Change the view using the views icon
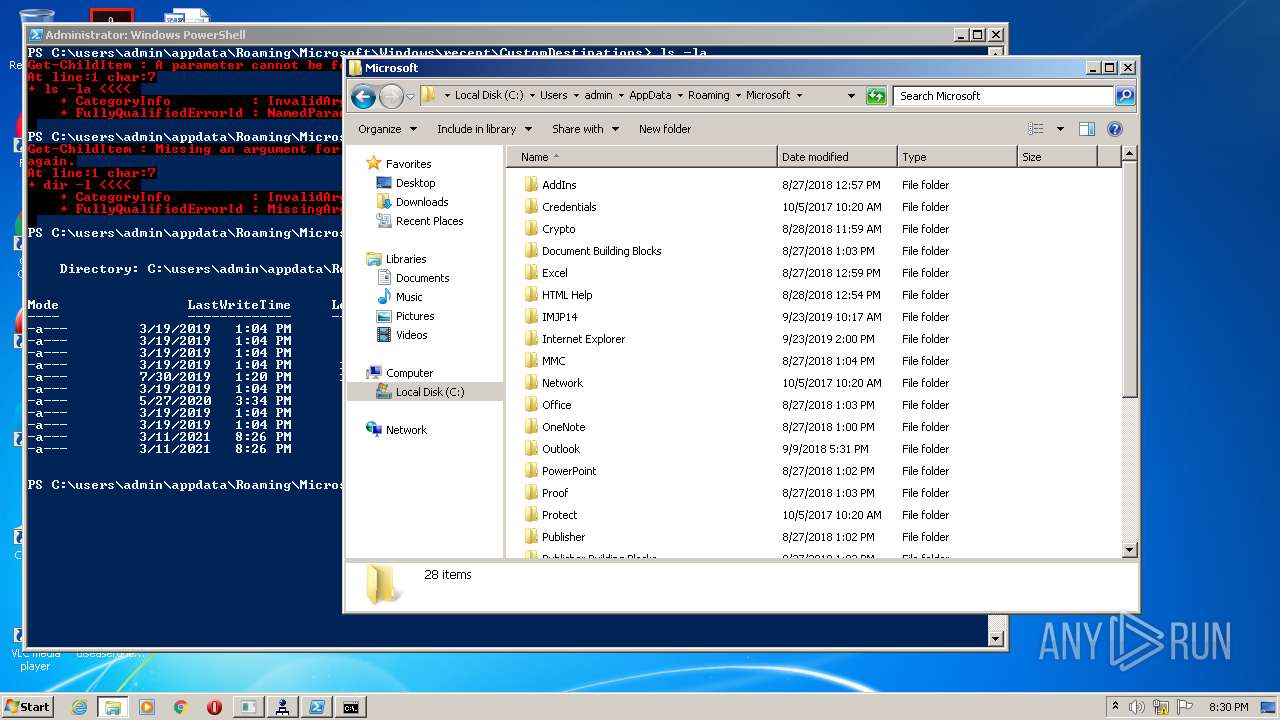The width and height of the screenshot is (1280, 720). pos(1036,129)
